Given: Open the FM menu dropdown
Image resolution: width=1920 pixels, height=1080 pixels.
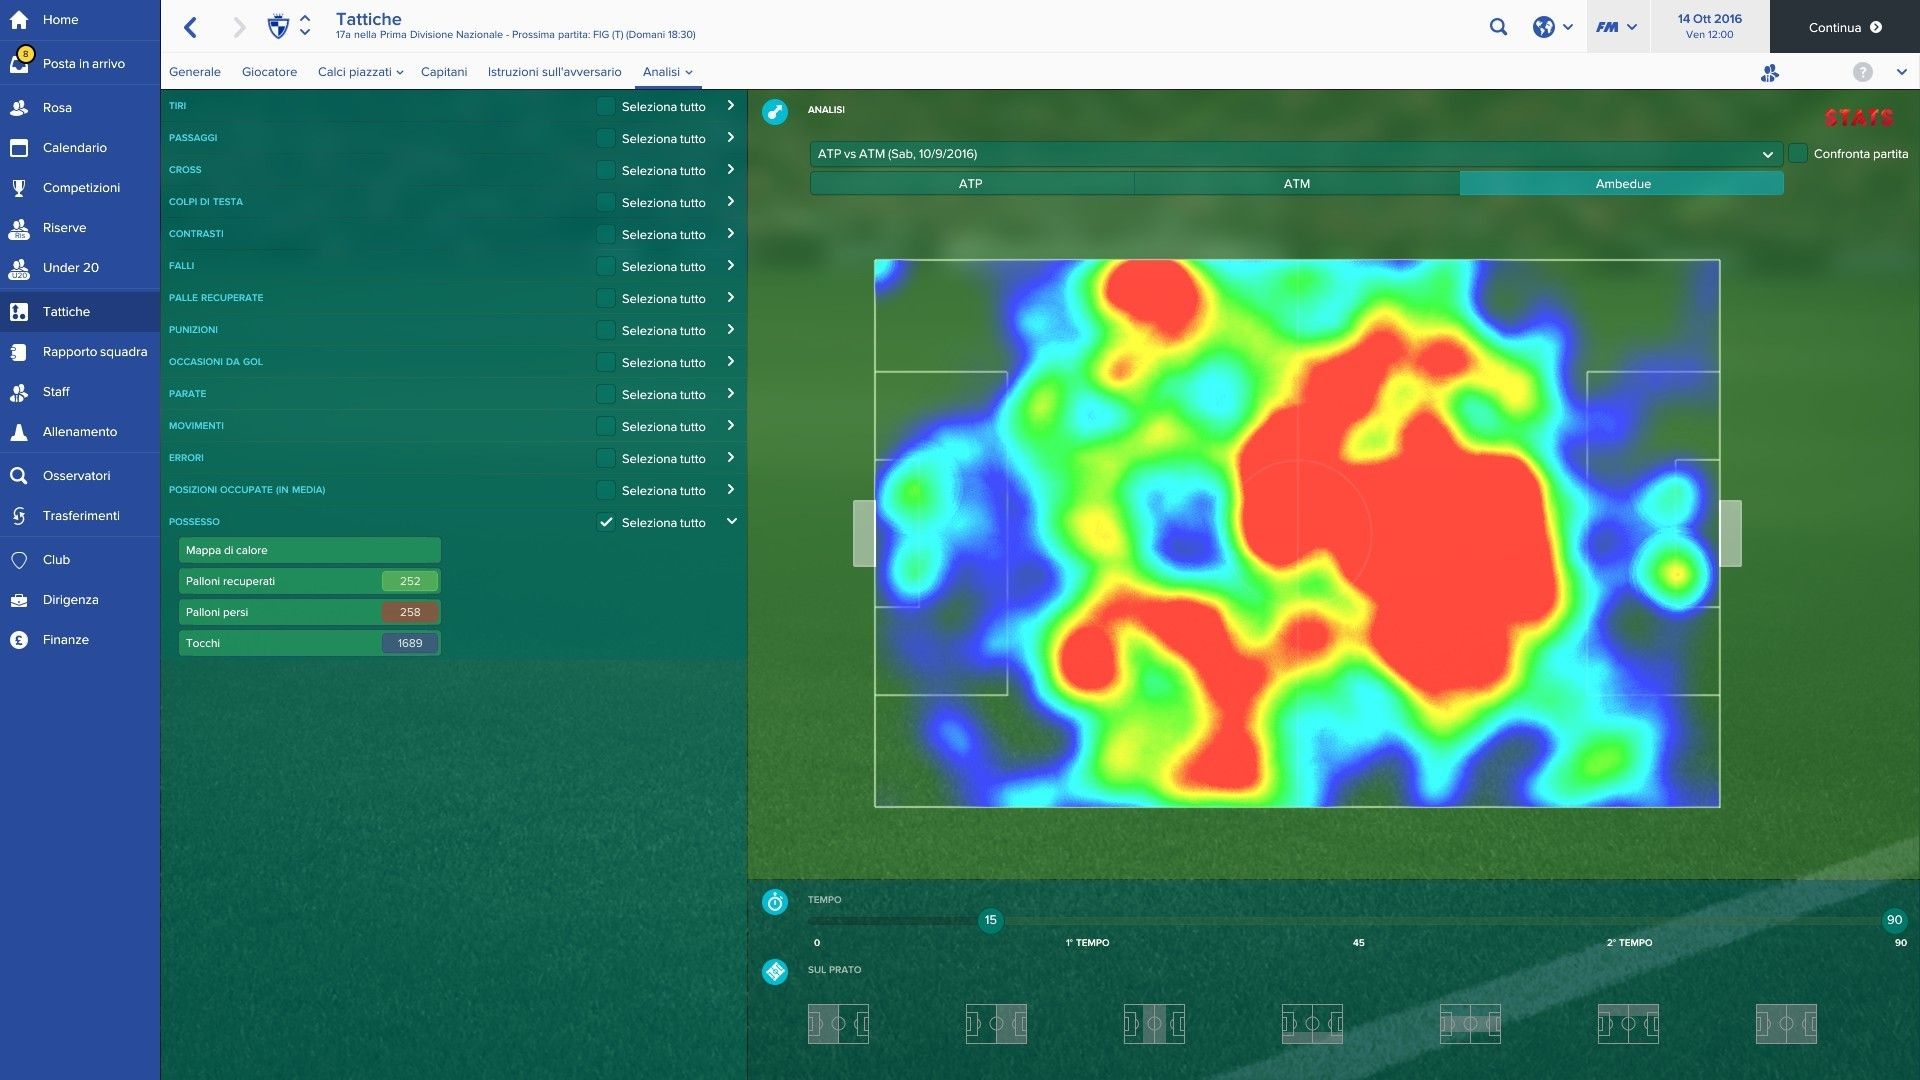Looking at the screenshot, I should point(1616,27).
